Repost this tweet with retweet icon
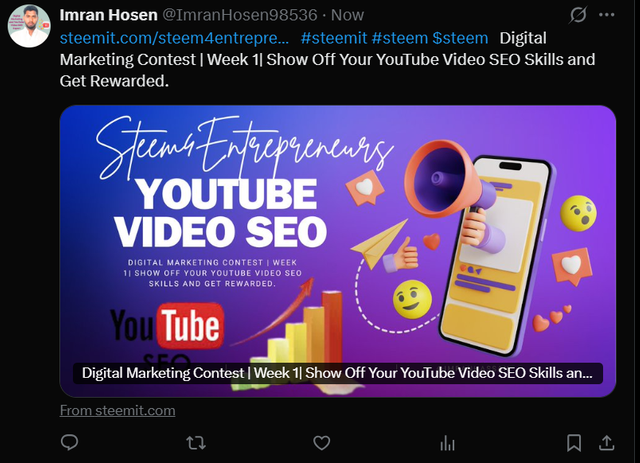Screen dimensions: 640x463 point(196,443)
